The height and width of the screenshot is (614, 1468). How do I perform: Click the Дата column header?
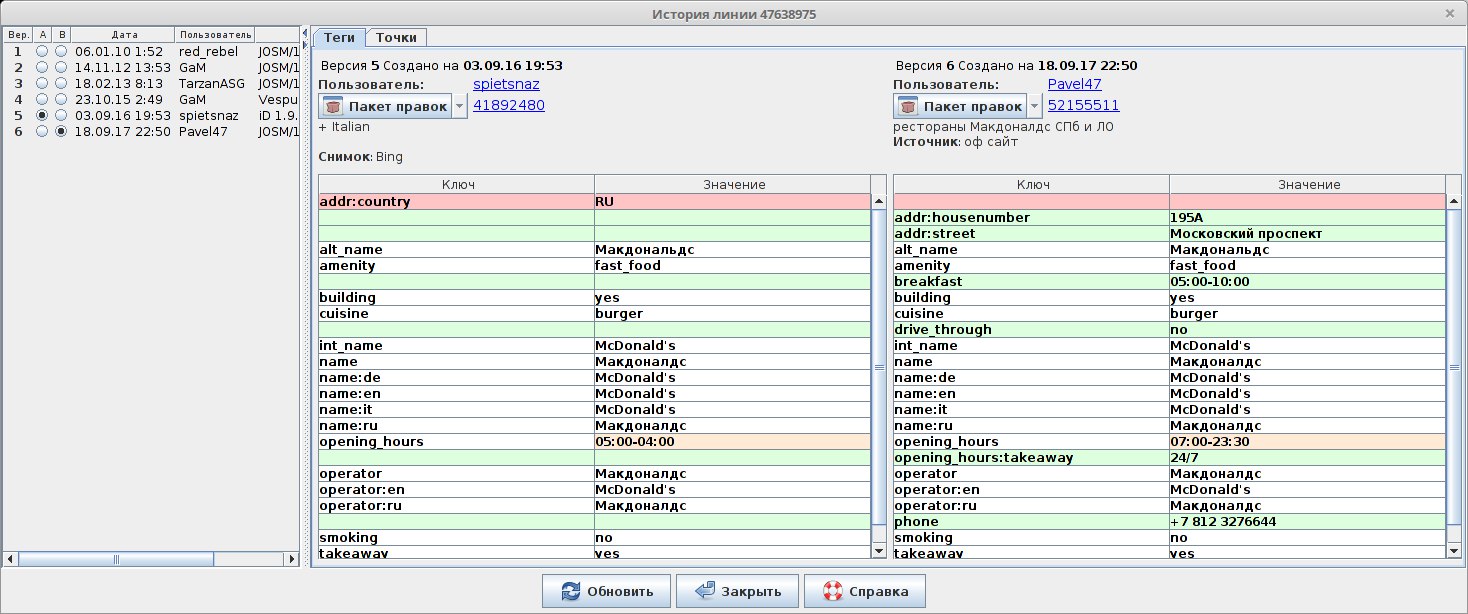[x=125, y=35]
